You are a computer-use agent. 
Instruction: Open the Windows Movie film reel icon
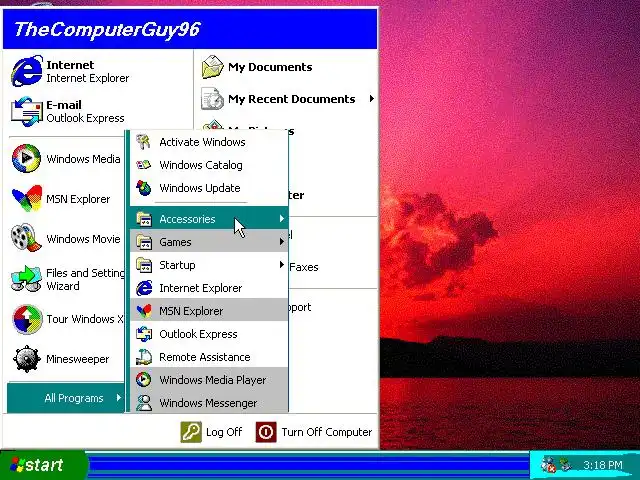click(26, 238)
